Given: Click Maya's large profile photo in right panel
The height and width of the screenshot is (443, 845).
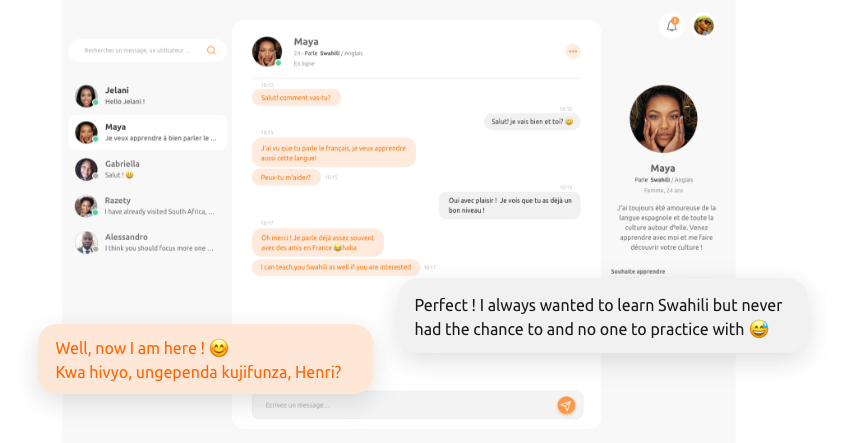Looking at the screenshot, I should coord(663,119).
